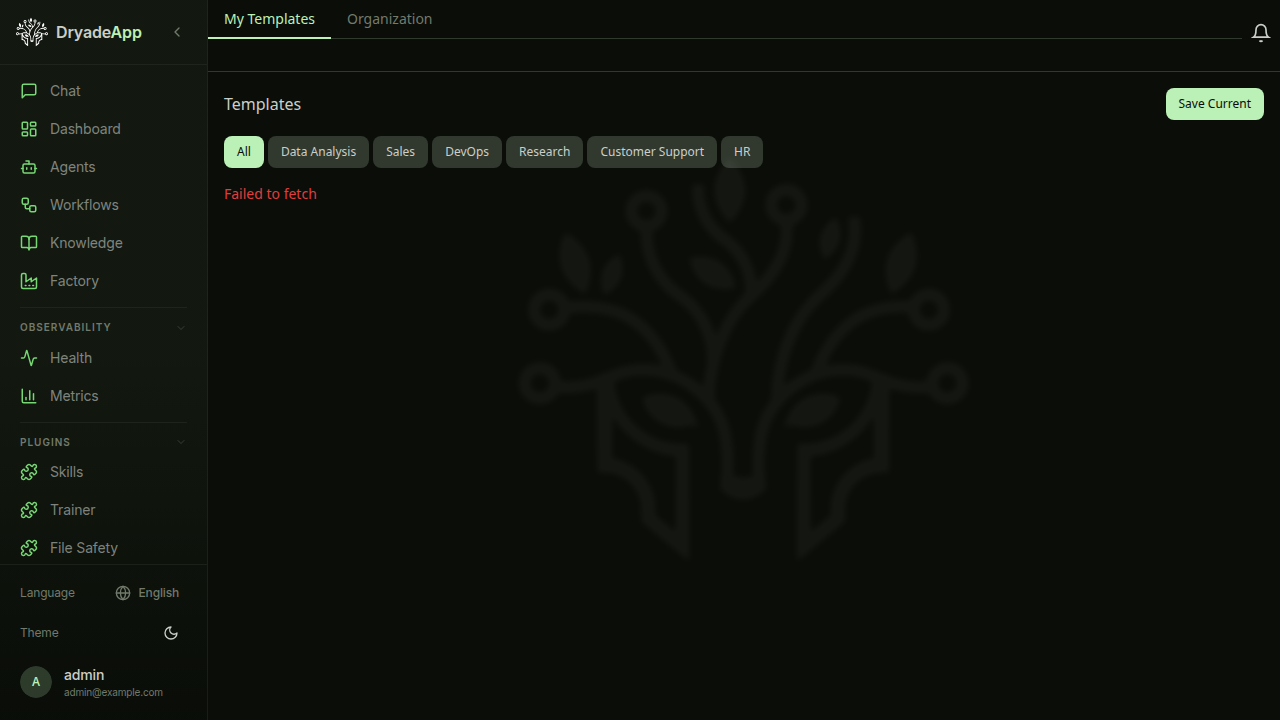Collapse the Plugins section
The image size is (1280, 720).
[181, 441]
